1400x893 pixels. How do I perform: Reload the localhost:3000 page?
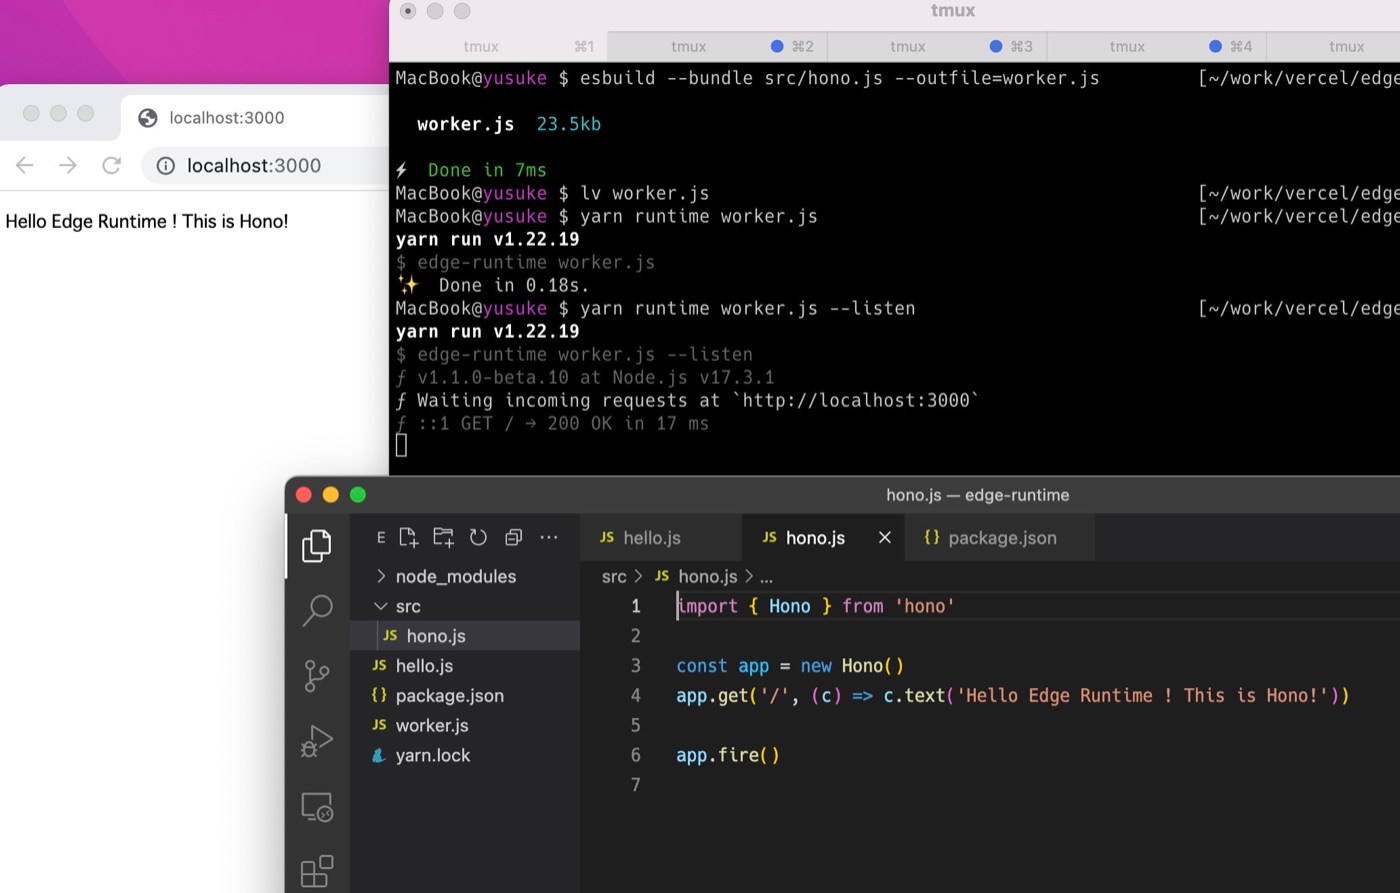pos(111,165)
